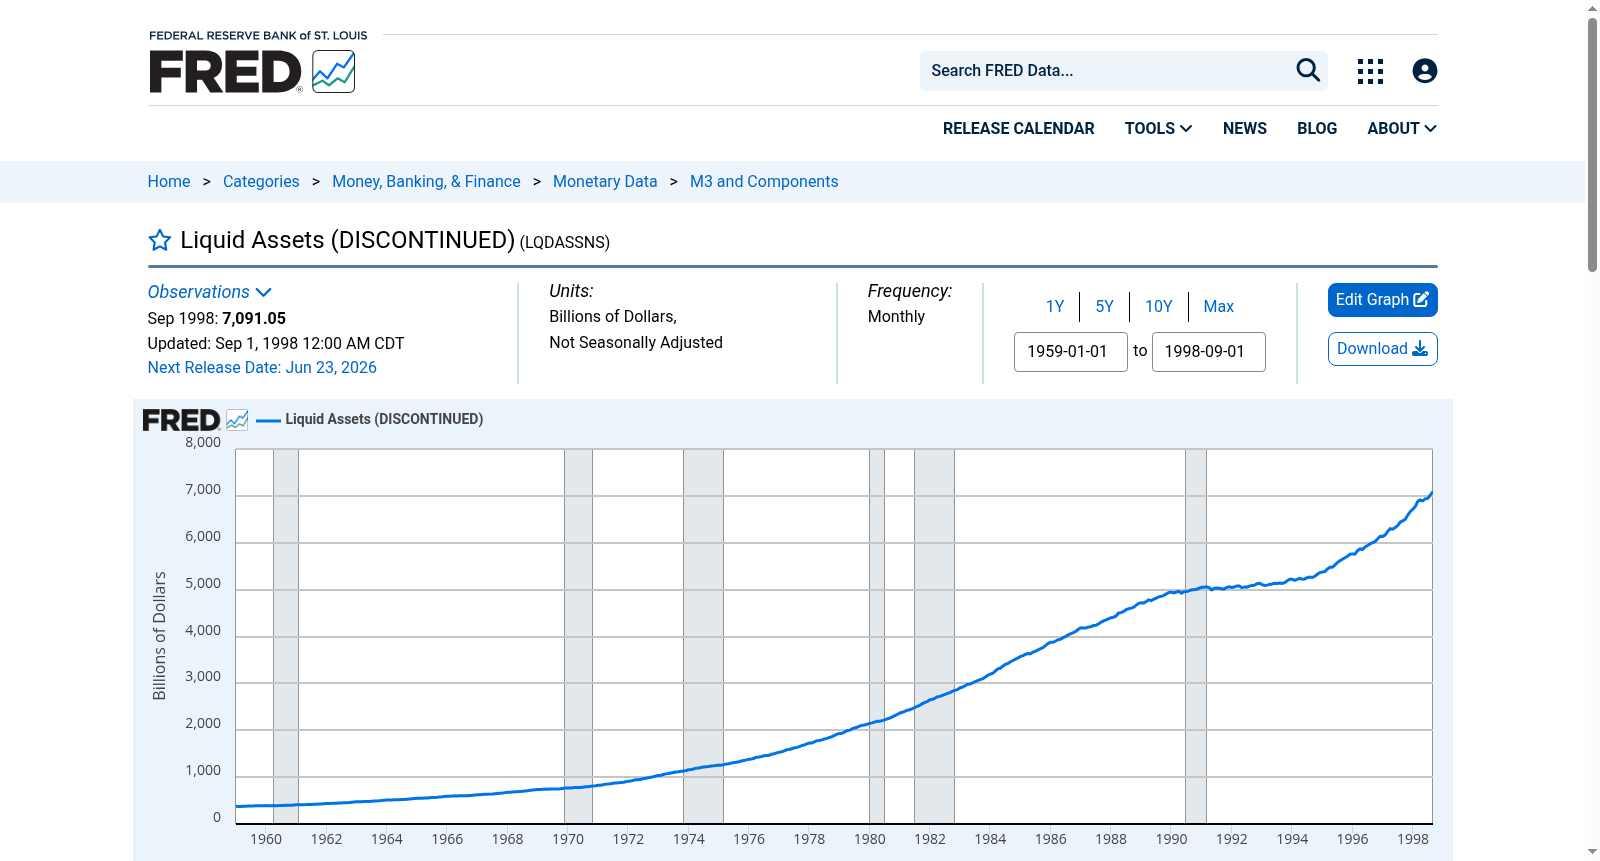Open the Release Calendar menu item
The height and width of the screenshot is (861, 1600).
(x=1018, y=128)
